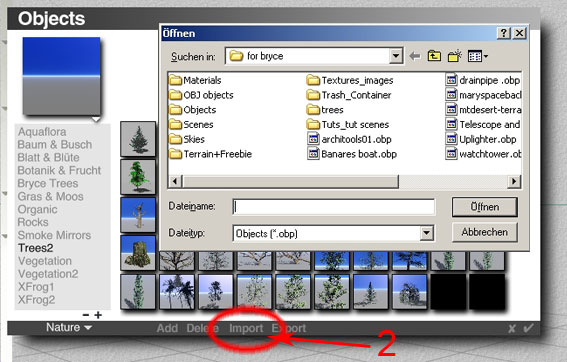Viewport: 567px width, 362px height.
Task: Click the checkmark to accept Objects library
Action: pyautogui.click(x=528, y=328)
